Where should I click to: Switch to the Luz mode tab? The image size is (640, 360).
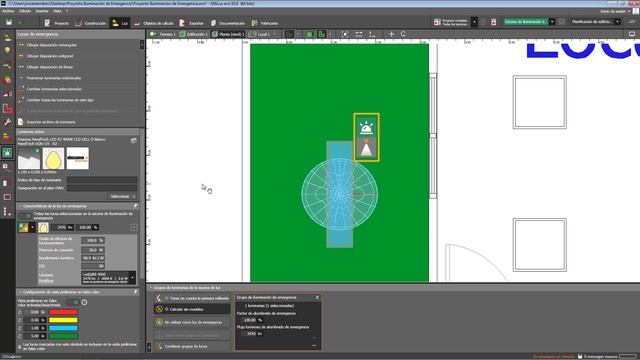(120, 23)
